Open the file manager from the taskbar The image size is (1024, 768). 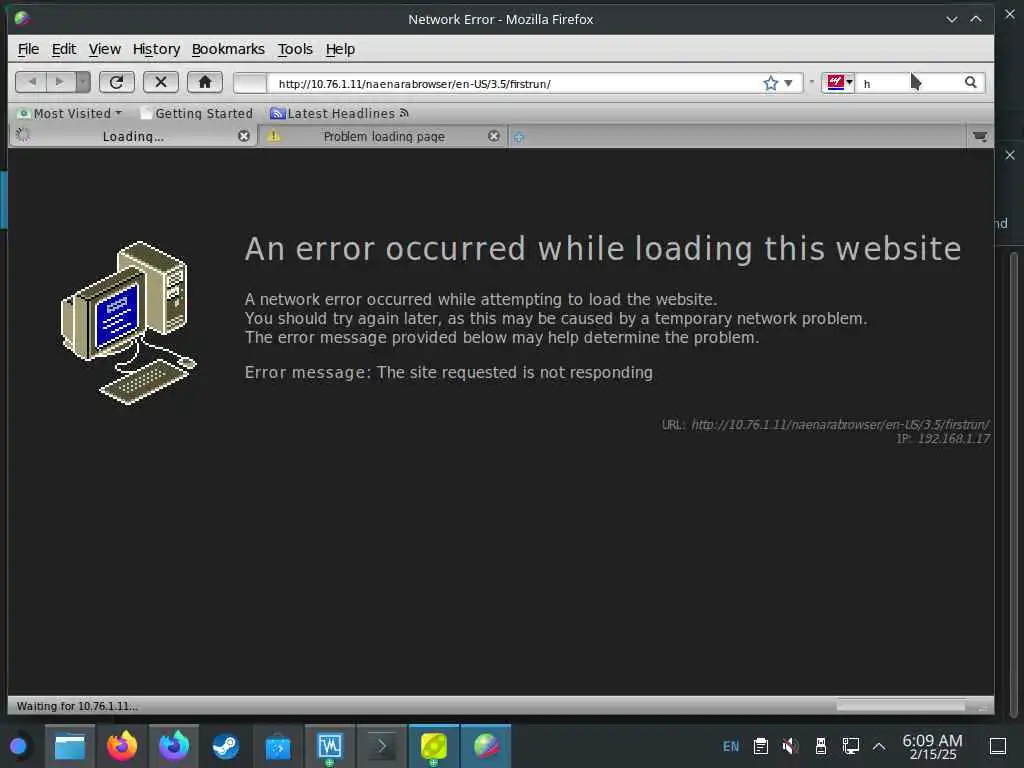[x=70, y=746]
